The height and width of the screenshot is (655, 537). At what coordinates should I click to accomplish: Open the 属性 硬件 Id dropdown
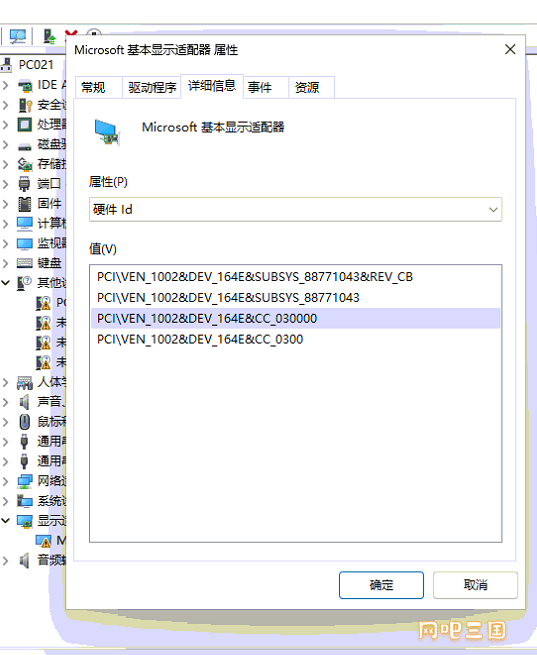(295, 209)
